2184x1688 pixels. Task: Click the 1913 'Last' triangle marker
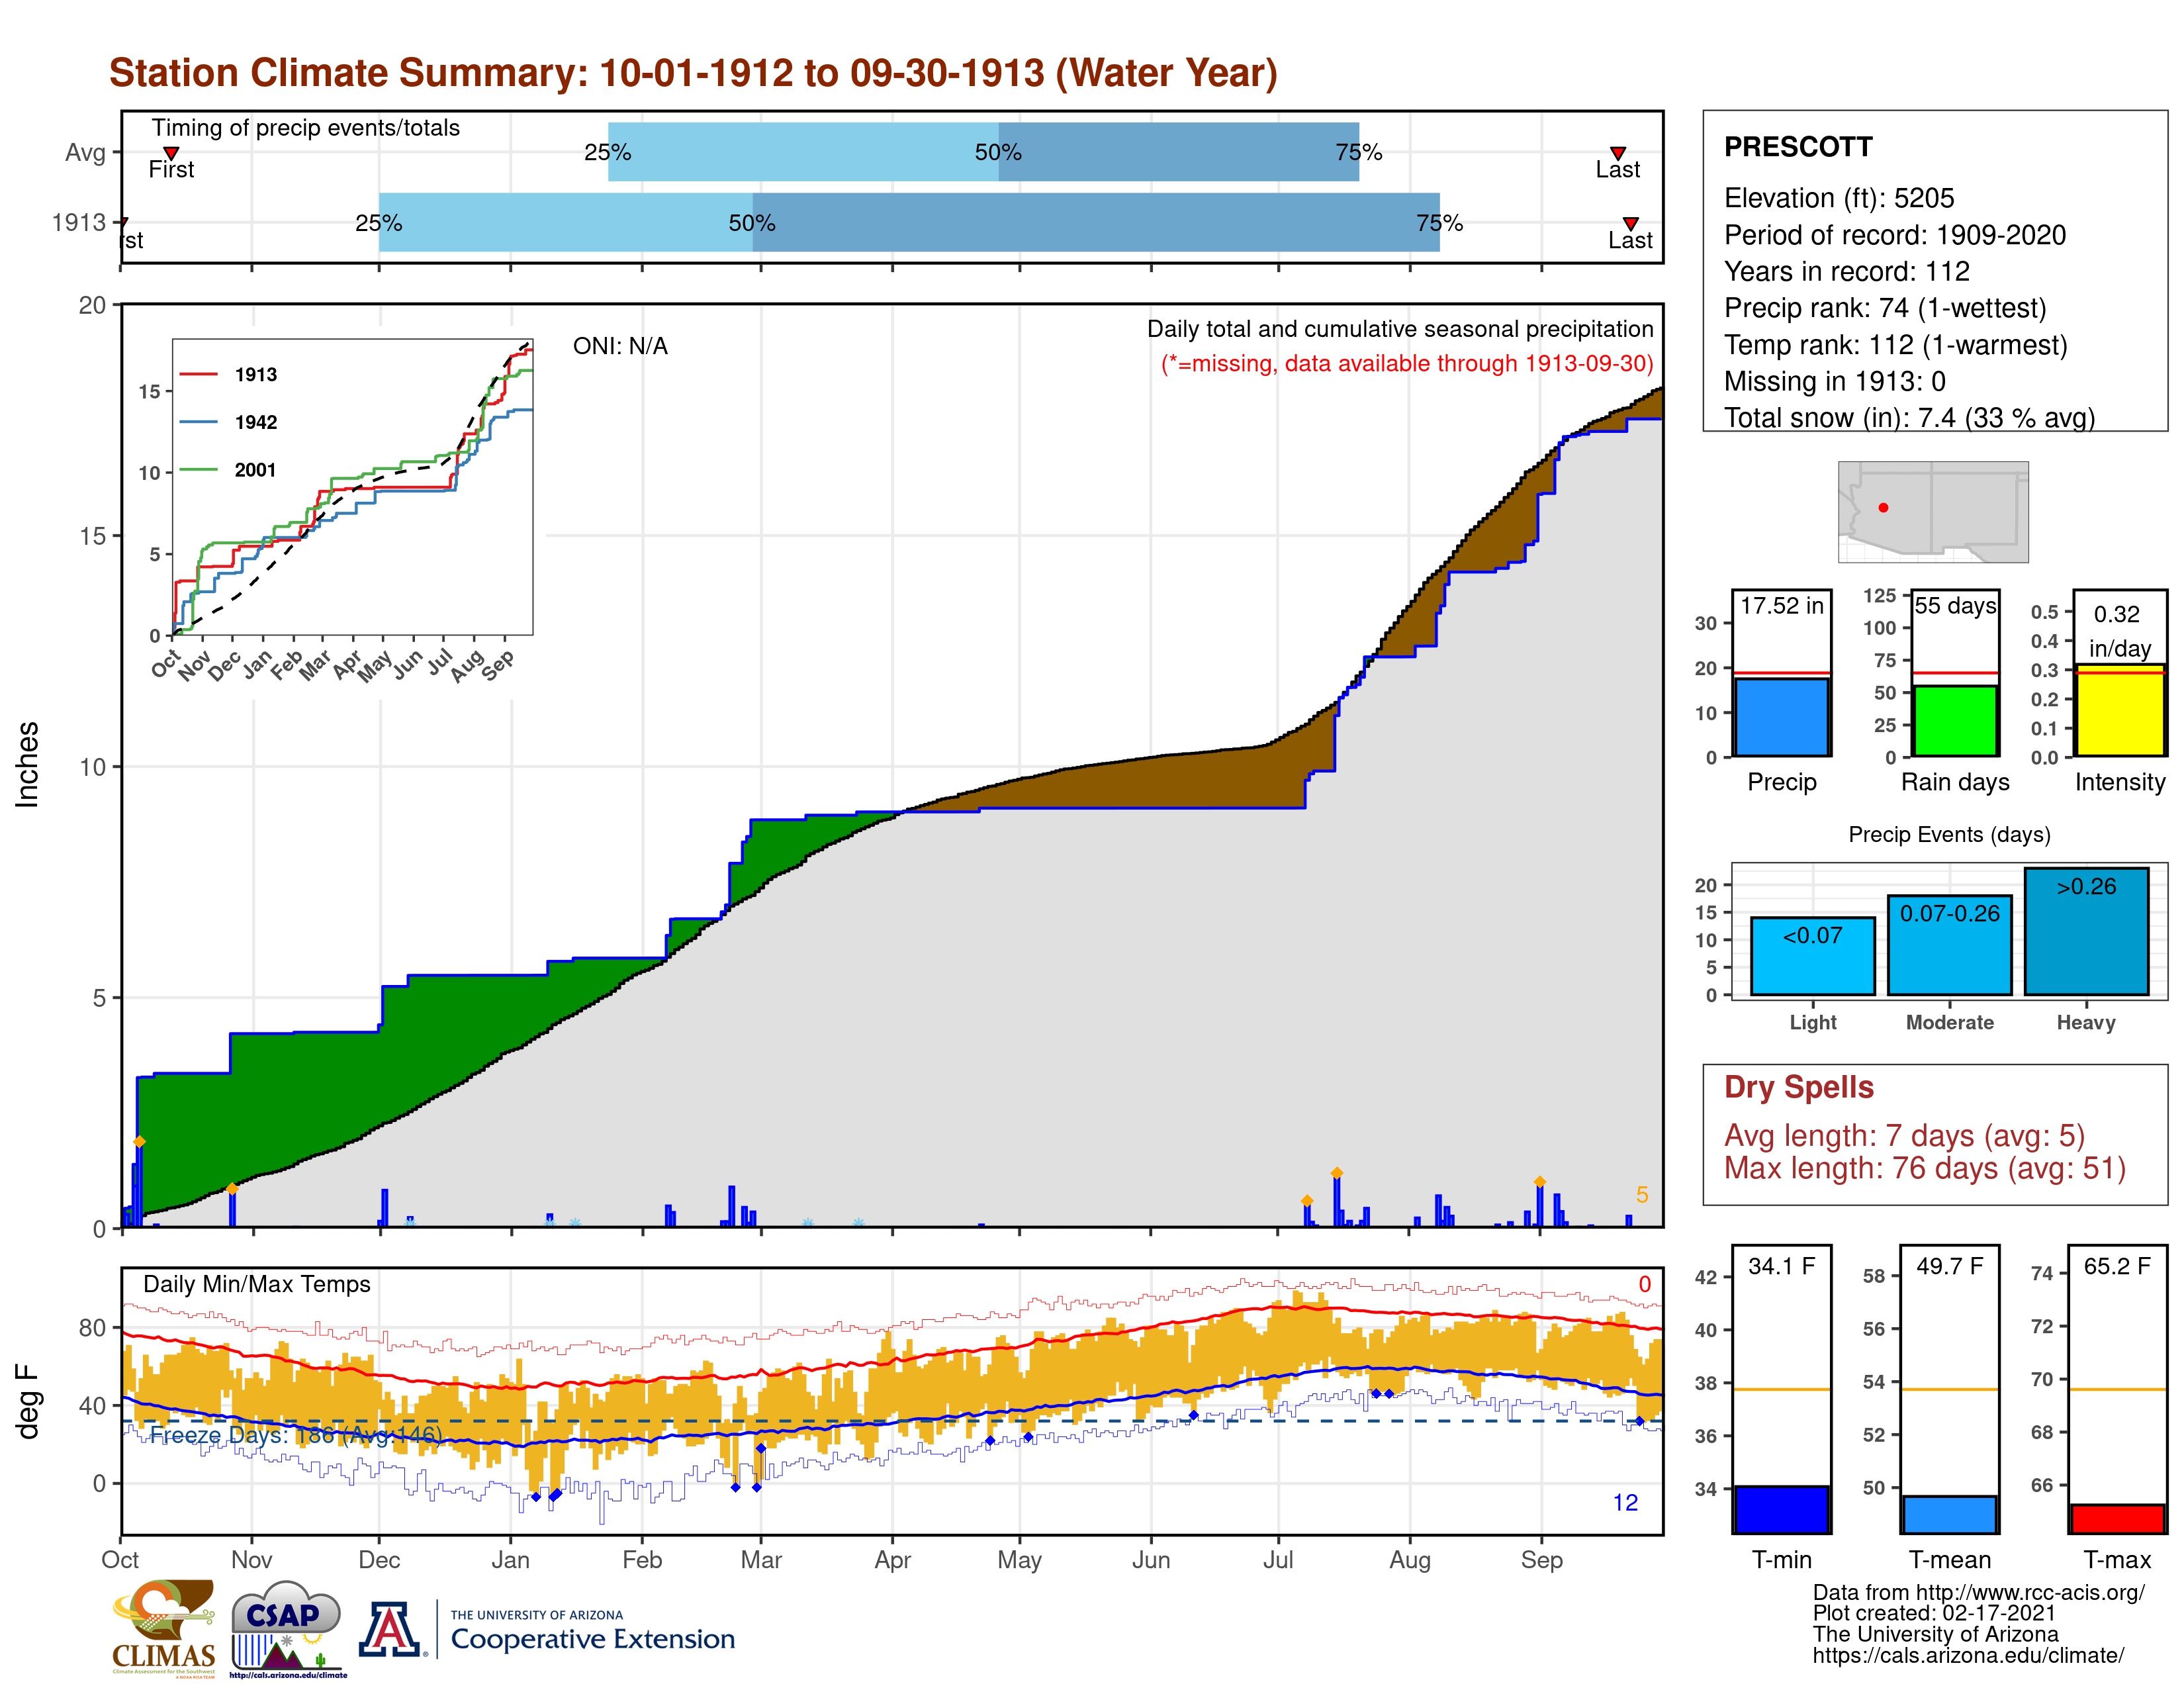pyautogui.click(x=1630, y=223)
